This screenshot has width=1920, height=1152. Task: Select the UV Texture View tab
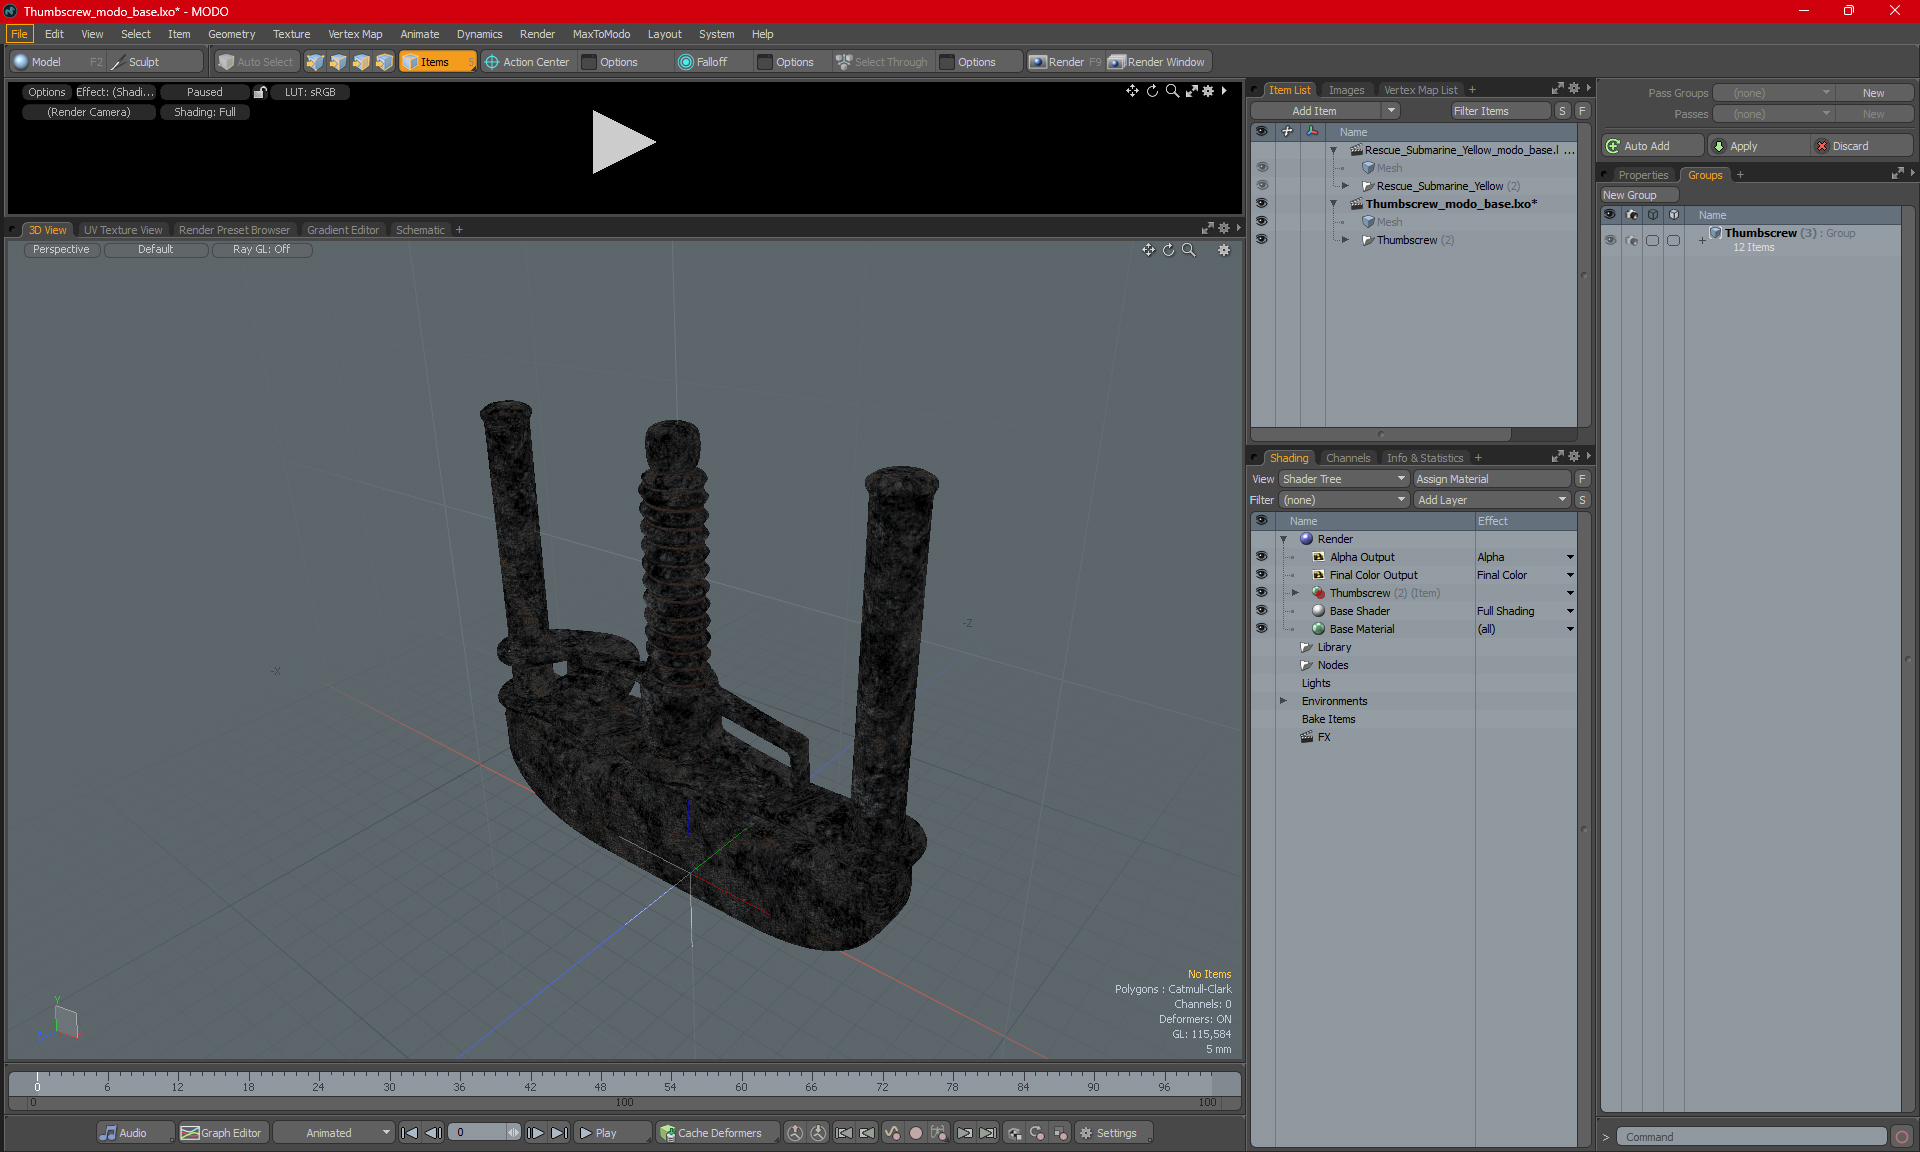point(122,229)
